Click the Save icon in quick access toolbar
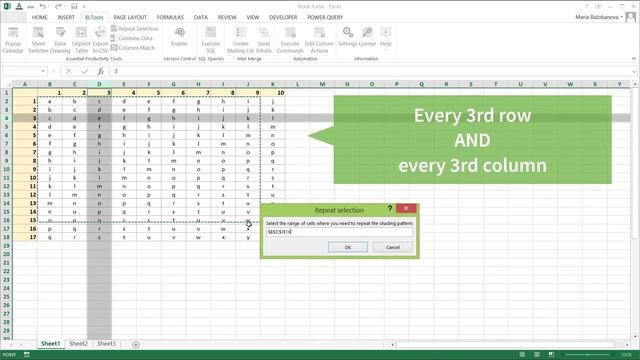This screenshot has height=360, width=640. [74, 6]
